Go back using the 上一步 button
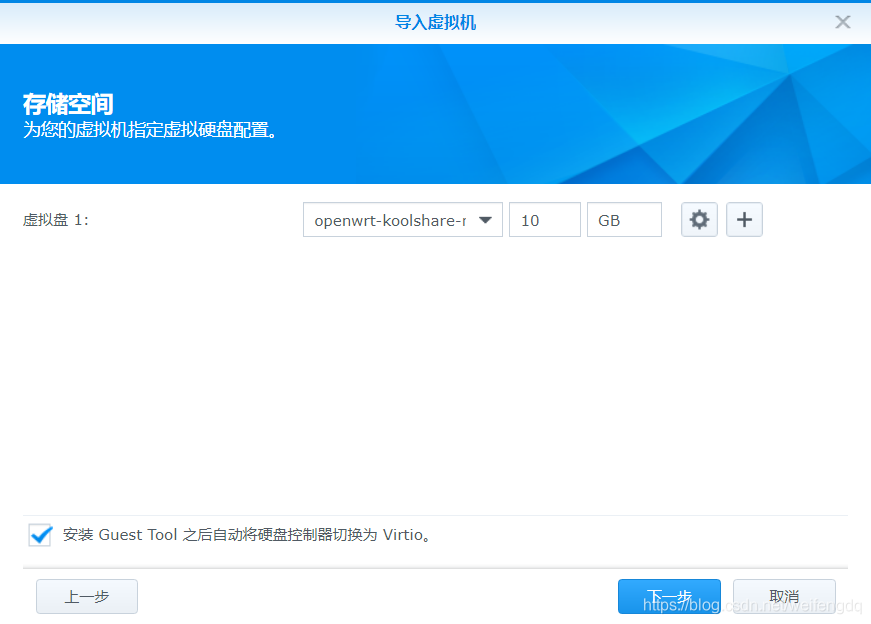 86,595
